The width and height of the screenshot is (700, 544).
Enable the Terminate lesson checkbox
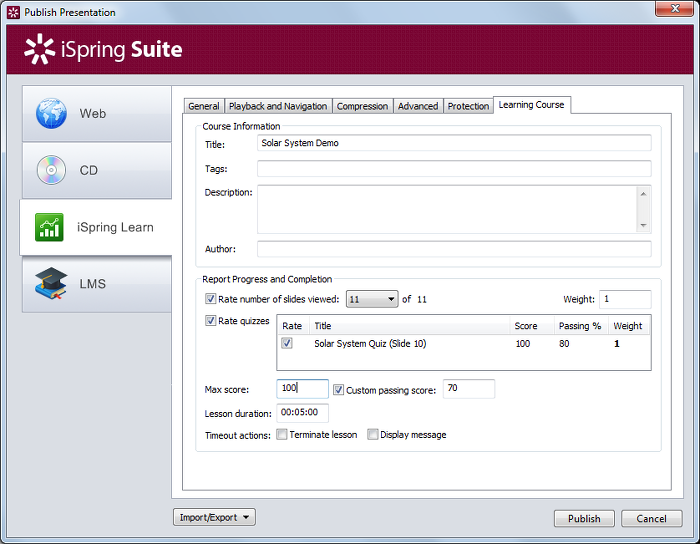[282, 434]
